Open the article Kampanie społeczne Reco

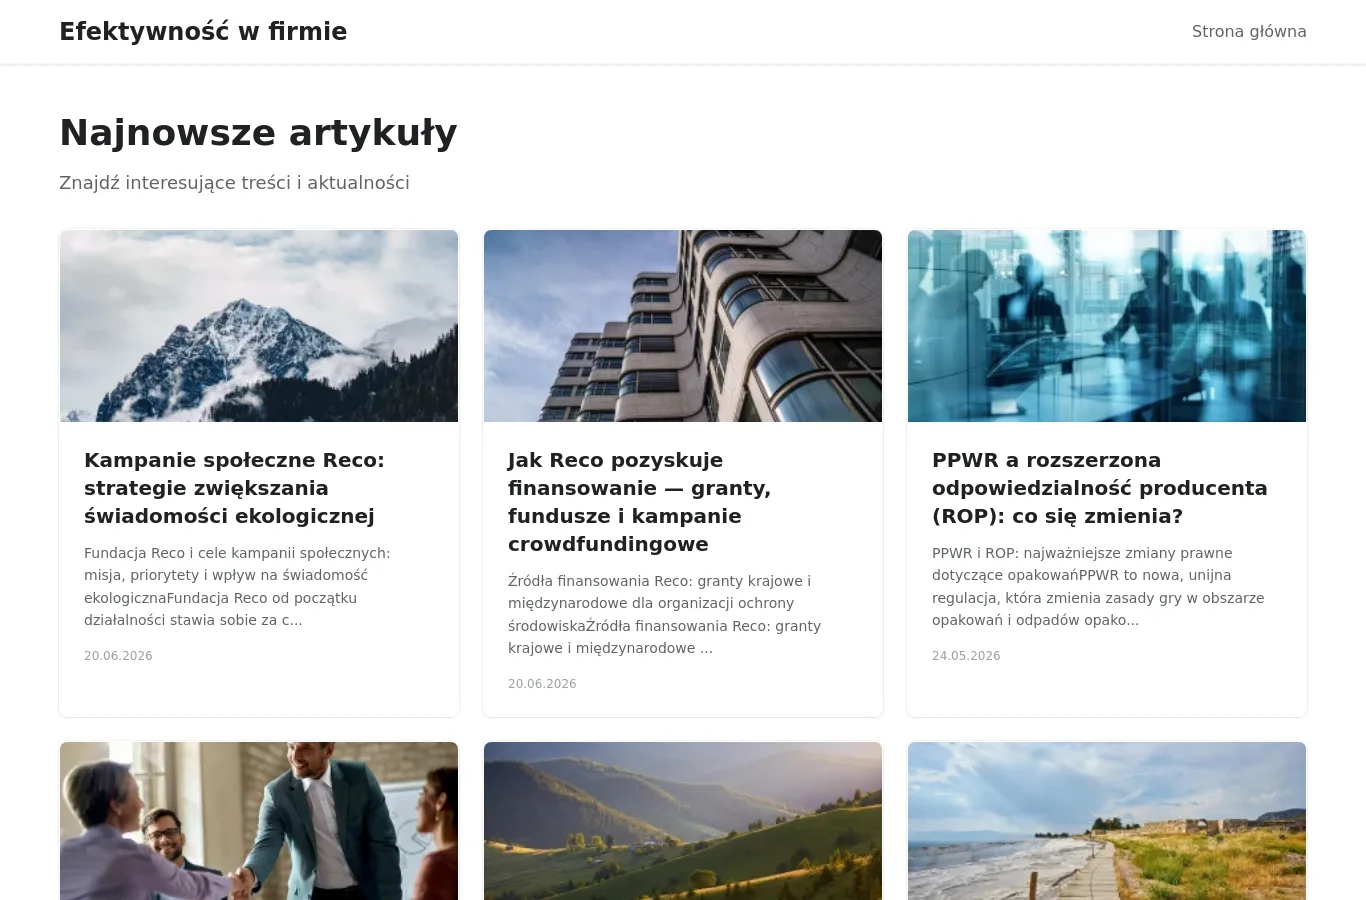coord(235,488)
